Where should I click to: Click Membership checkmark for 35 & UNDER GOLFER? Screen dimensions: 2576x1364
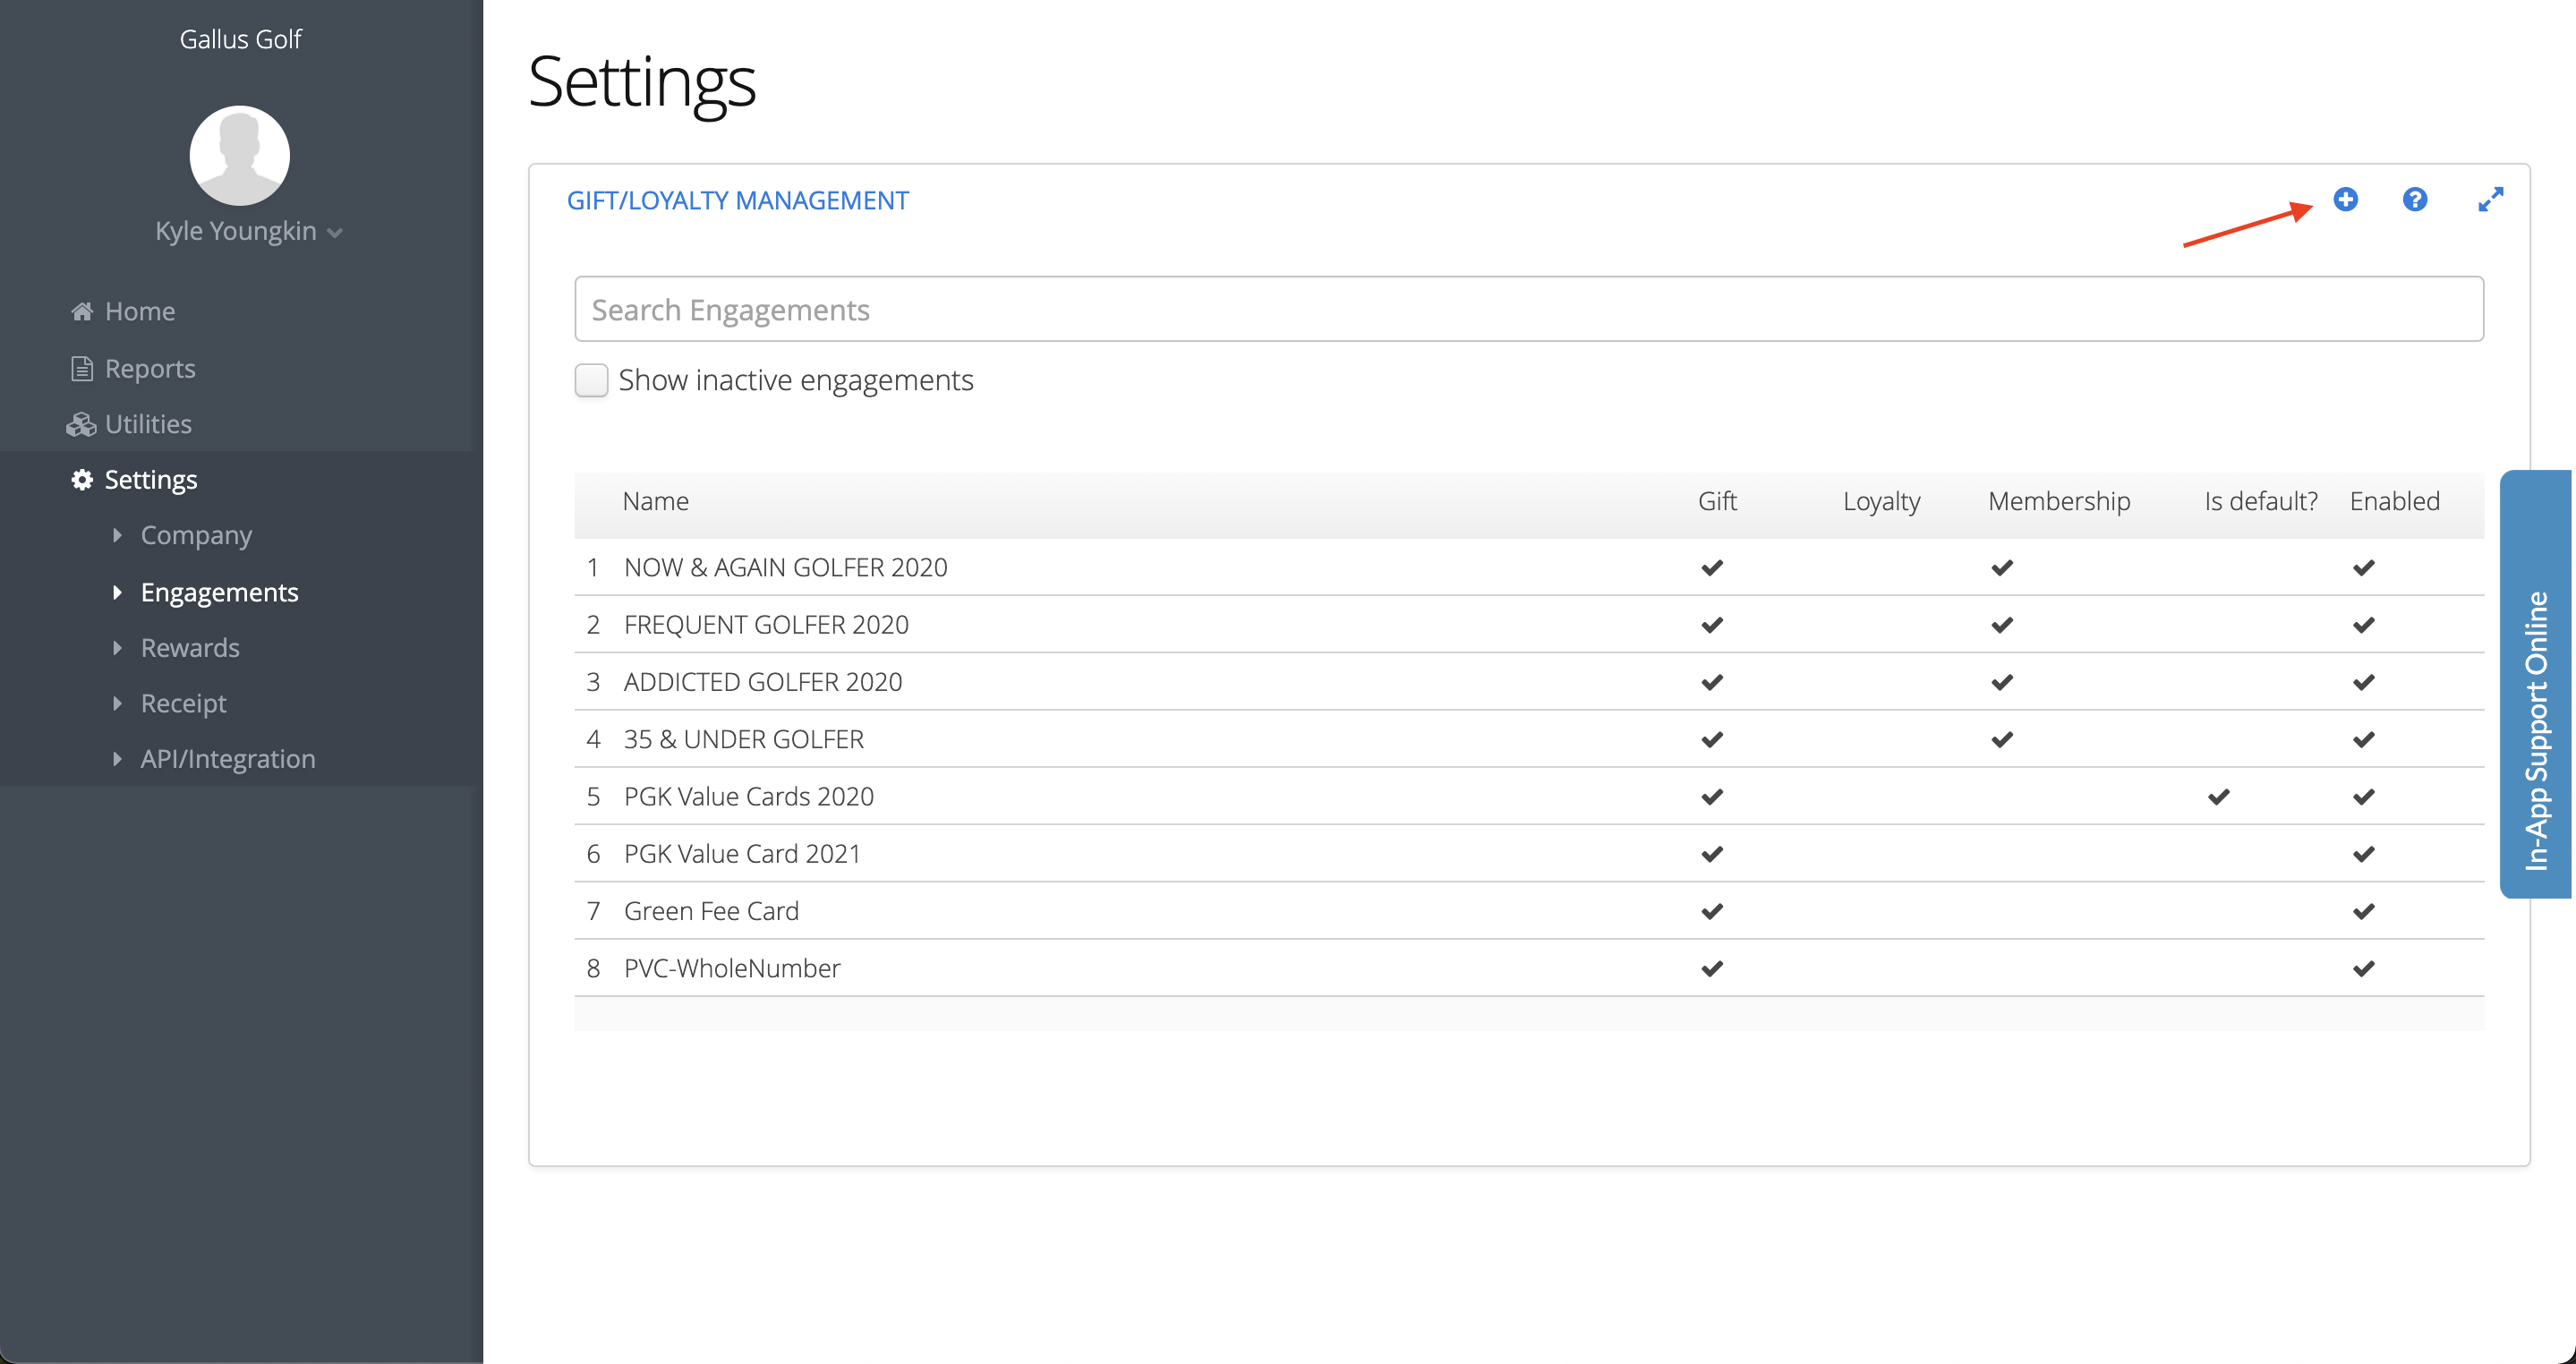coord(2001,739)
